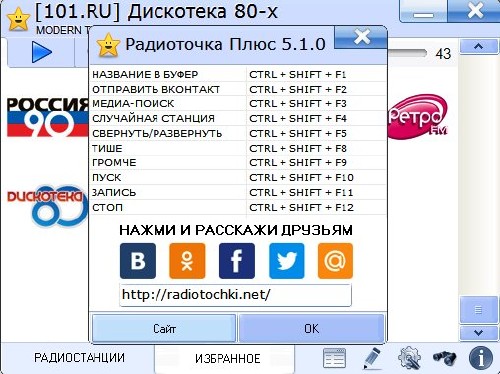Viewport: 500px width, 374px height.
Task: Open the list view icon
Action: pyautogui.click(x=334, y=358)
